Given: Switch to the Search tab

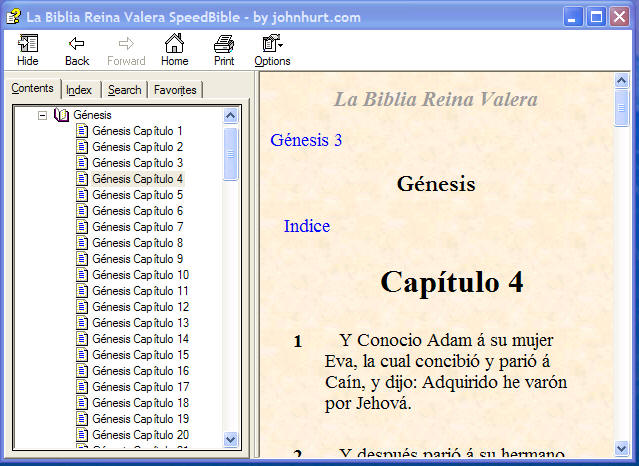Looking at the screenshot, I should point(124,90).
